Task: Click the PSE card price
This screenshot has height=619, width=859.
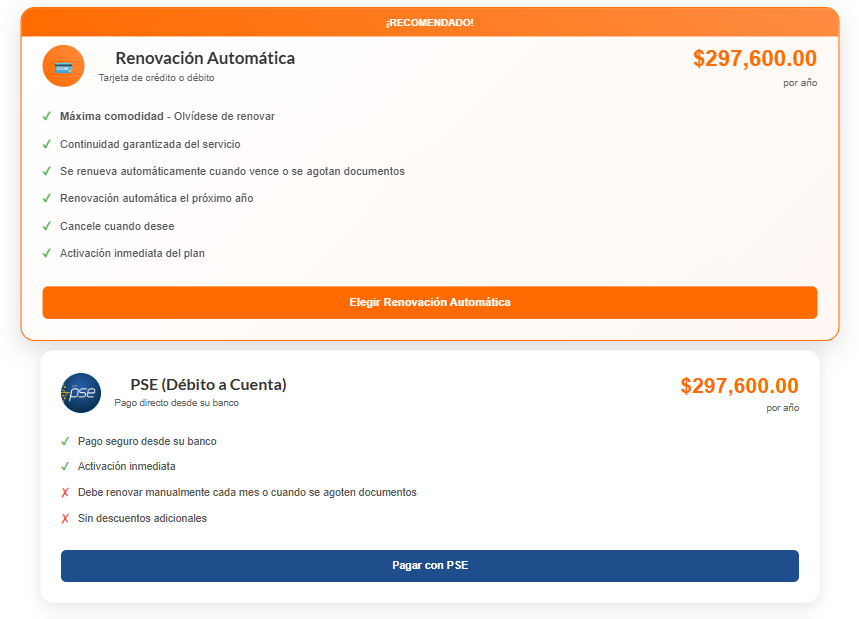Action: pyautogui.click(x=739, y=386)
